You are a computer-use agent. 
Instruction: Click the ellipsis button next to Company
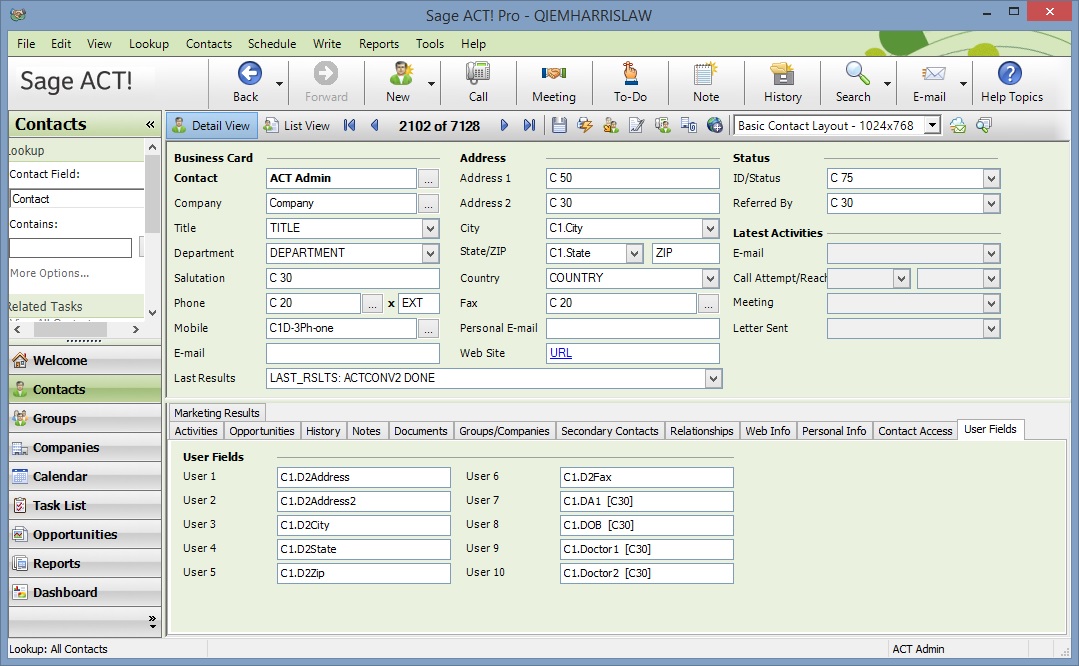428,204
